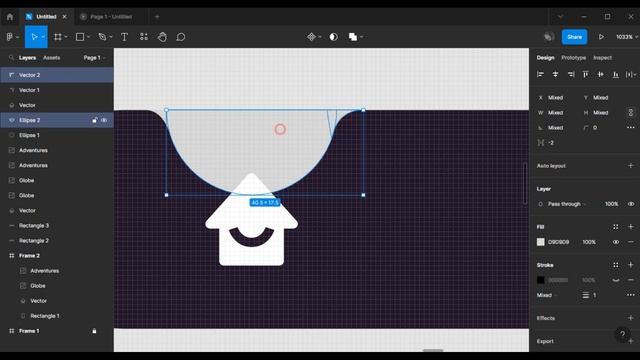This screenshot has height=360, width=640.
Task: Select the Frame tool
Action: (58, 37)
